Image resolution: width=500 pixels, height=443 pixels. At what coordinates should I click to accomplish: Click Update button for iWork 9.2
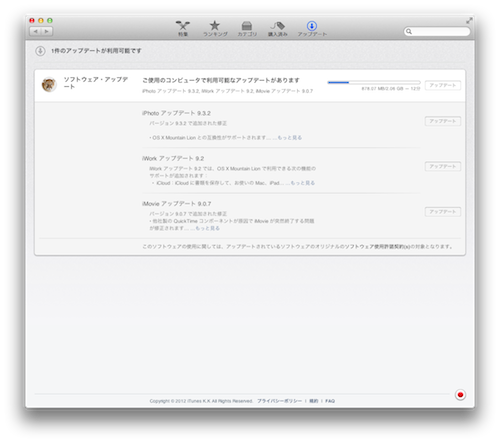coord(443,166)
